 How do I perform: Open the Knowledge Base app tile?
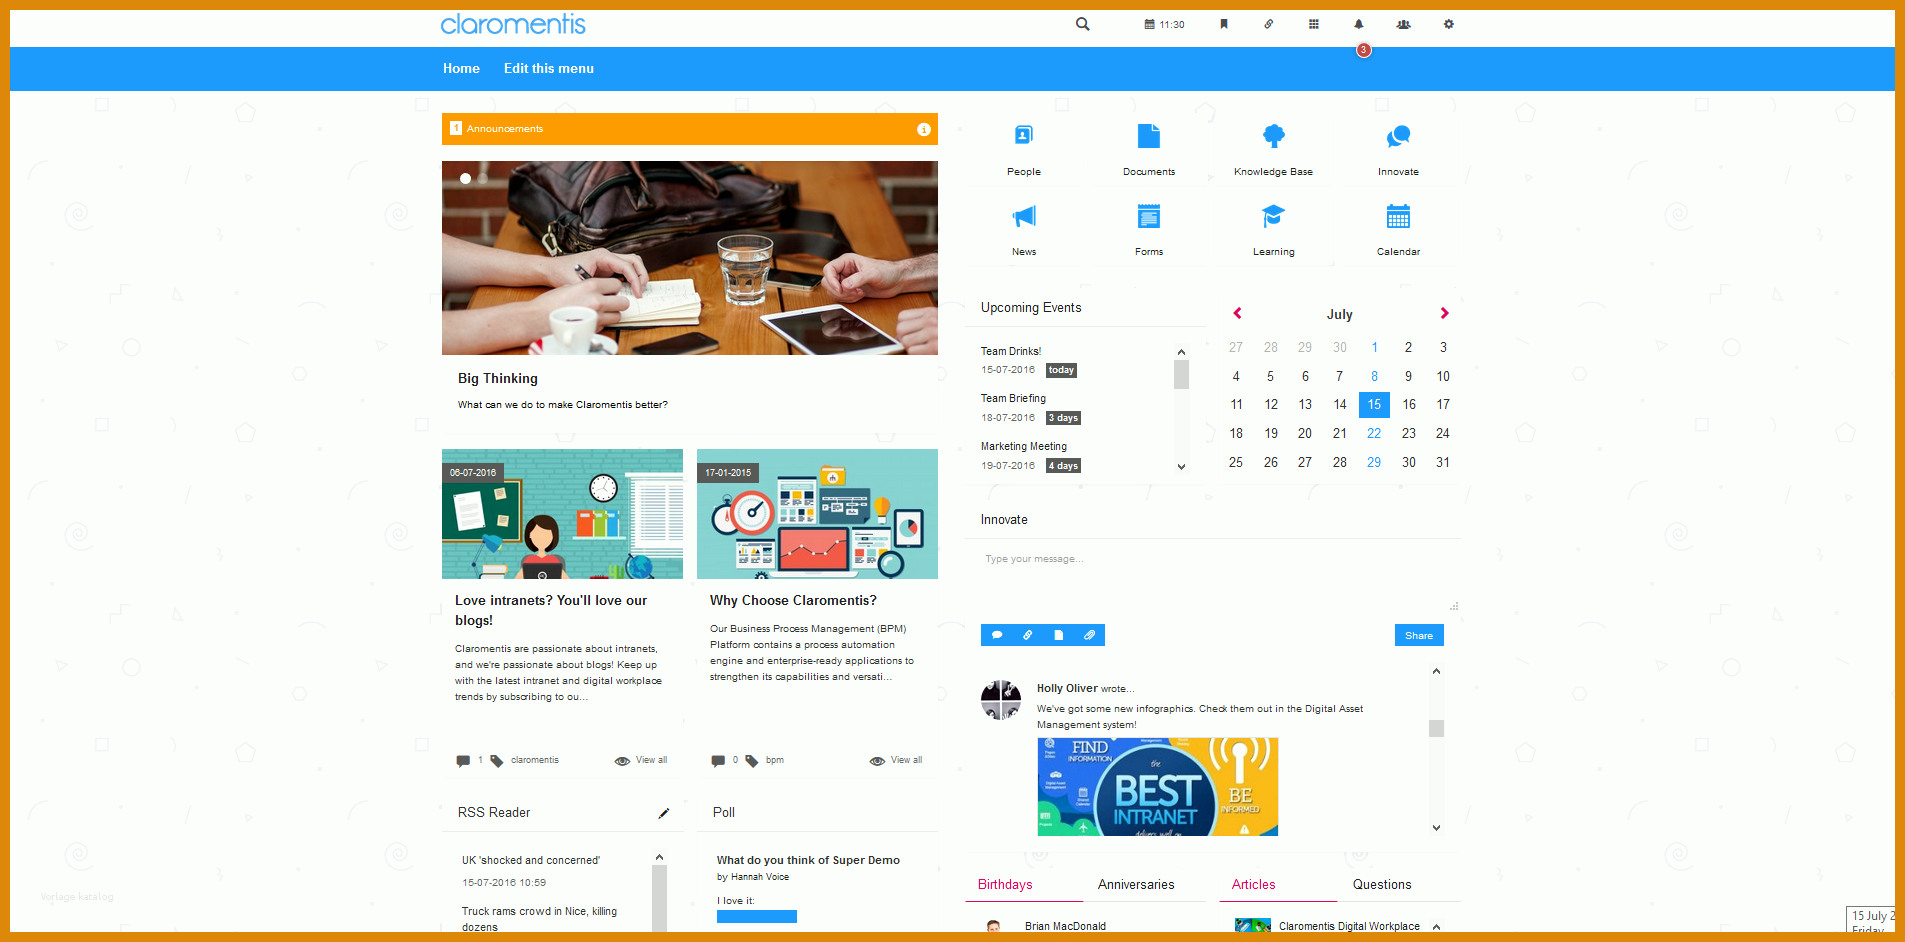(1273, 150)
